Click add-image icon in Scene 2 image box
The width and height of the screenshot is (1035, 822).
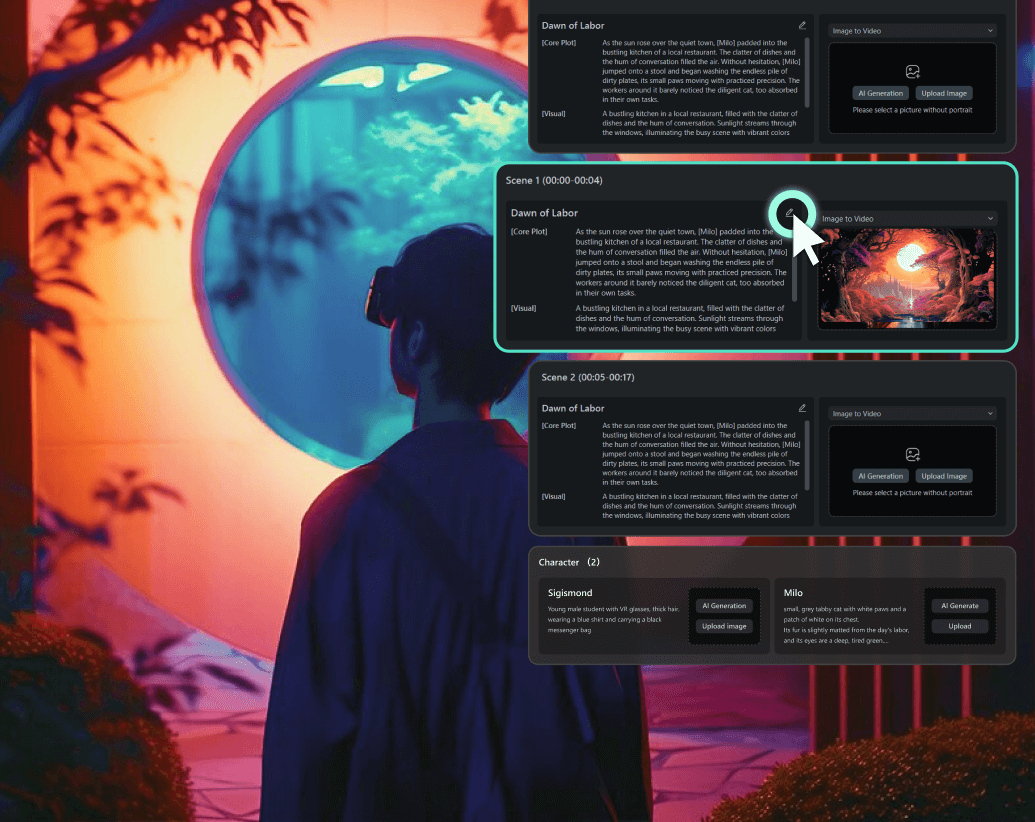click(x=912, y=454)
